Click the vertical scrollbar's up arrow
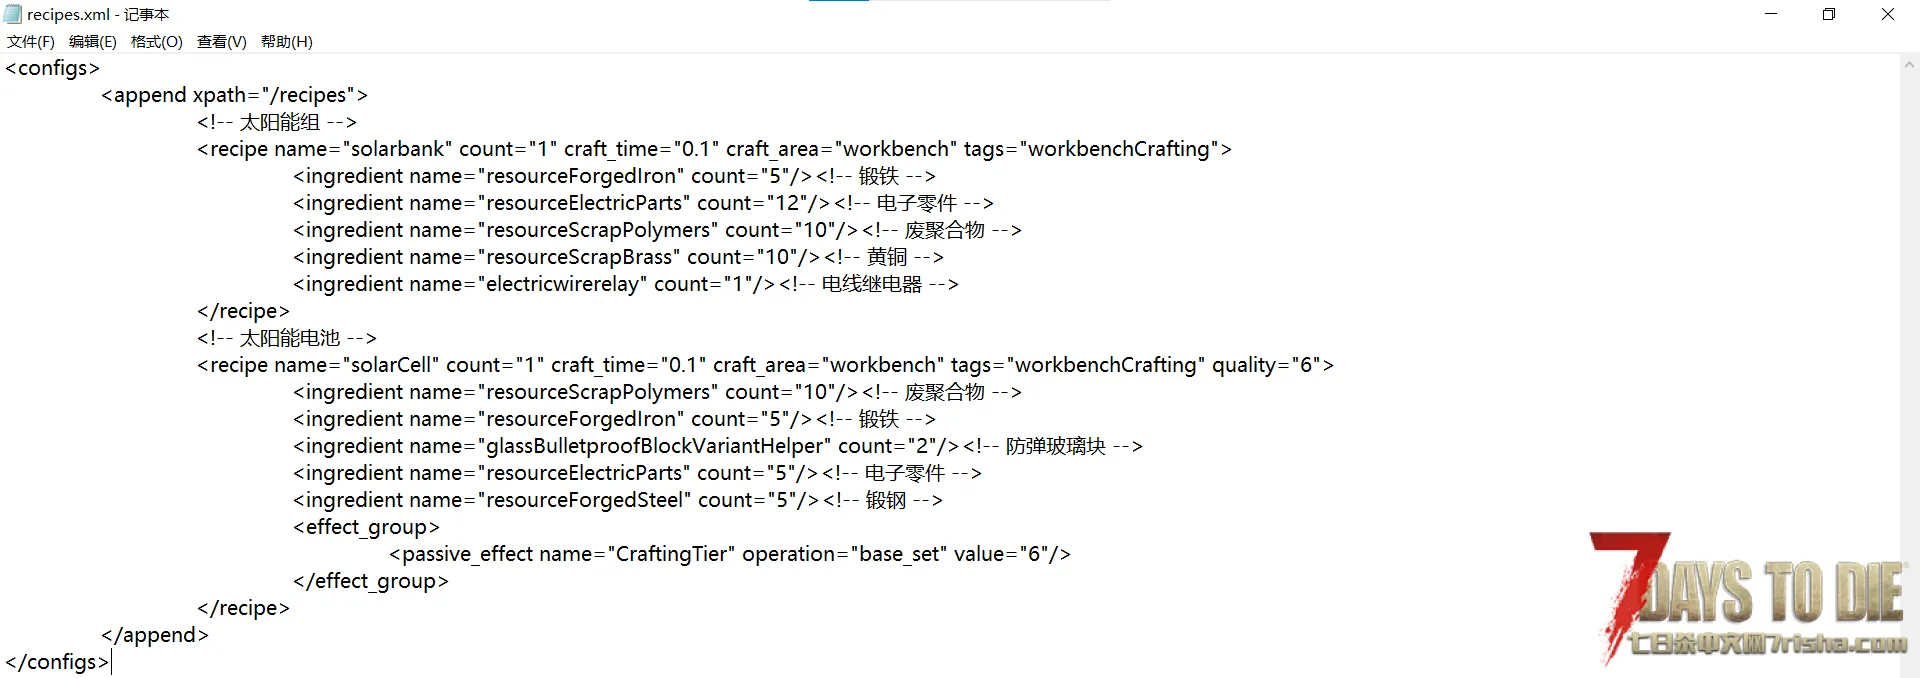1920x678 pixels. click(1909, 65)
